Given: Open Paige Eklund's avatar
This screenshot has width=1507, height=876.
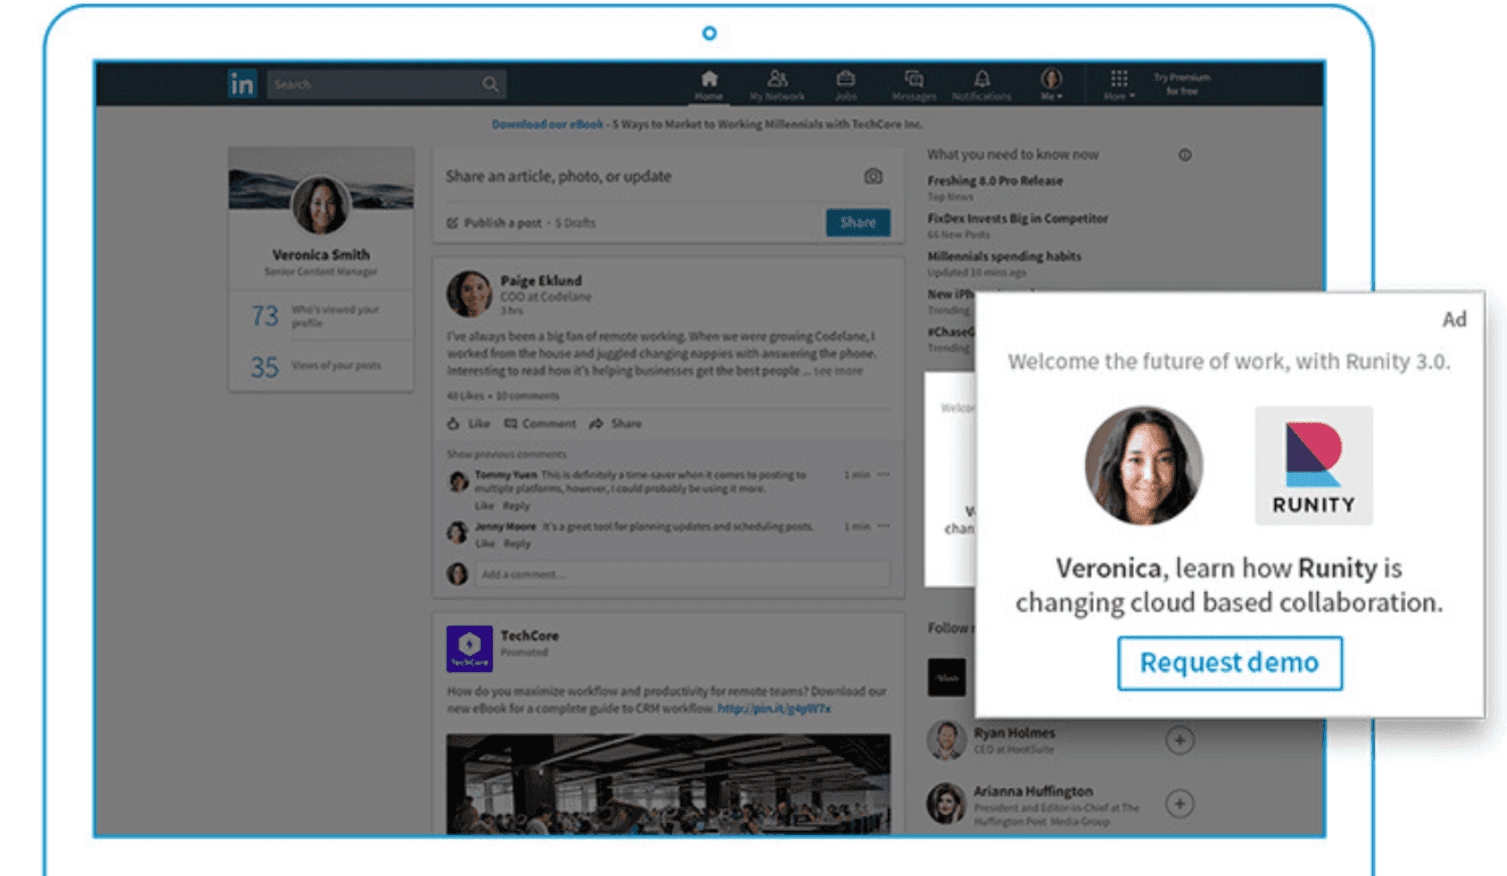Looking at the screenshot, I should coord(469,294).
